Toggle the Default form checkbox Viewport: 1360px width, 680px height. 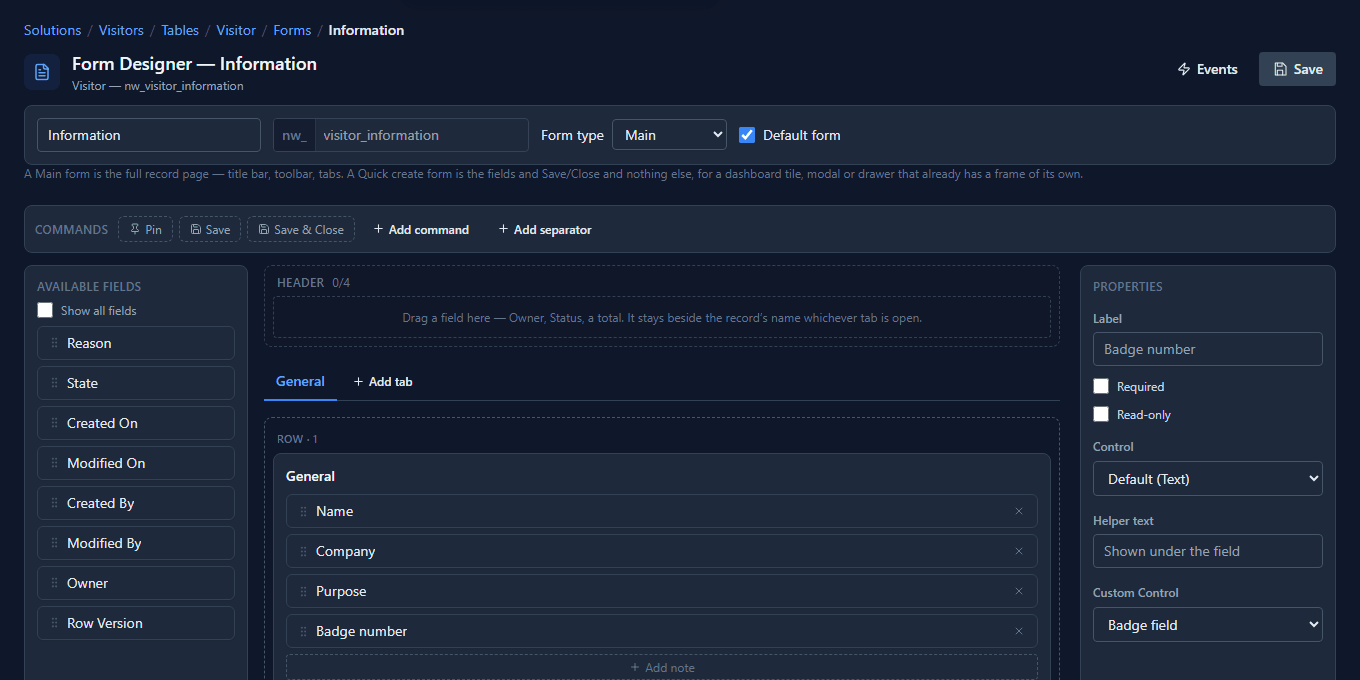[x=747, y=135]
